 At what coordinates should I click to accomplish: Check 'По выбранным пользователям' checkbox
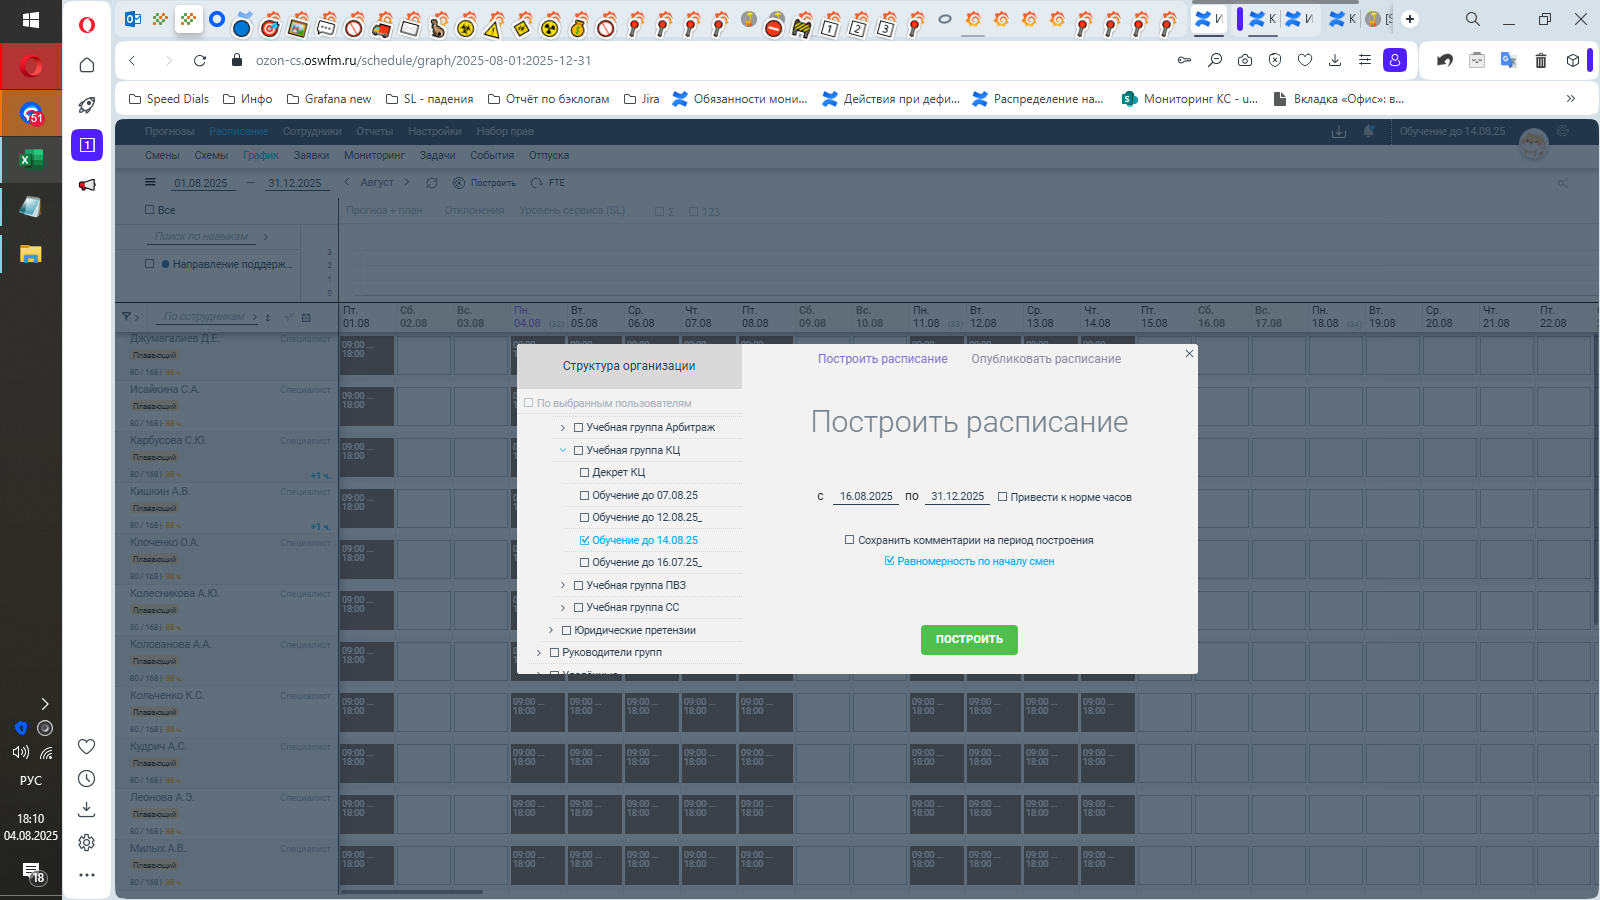pyautogui.click(x=529, y=403)
